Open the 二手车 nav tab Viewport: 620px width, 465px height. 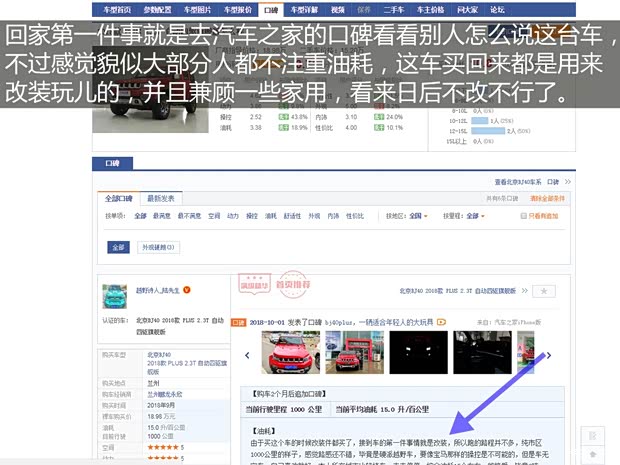point(393,10)
